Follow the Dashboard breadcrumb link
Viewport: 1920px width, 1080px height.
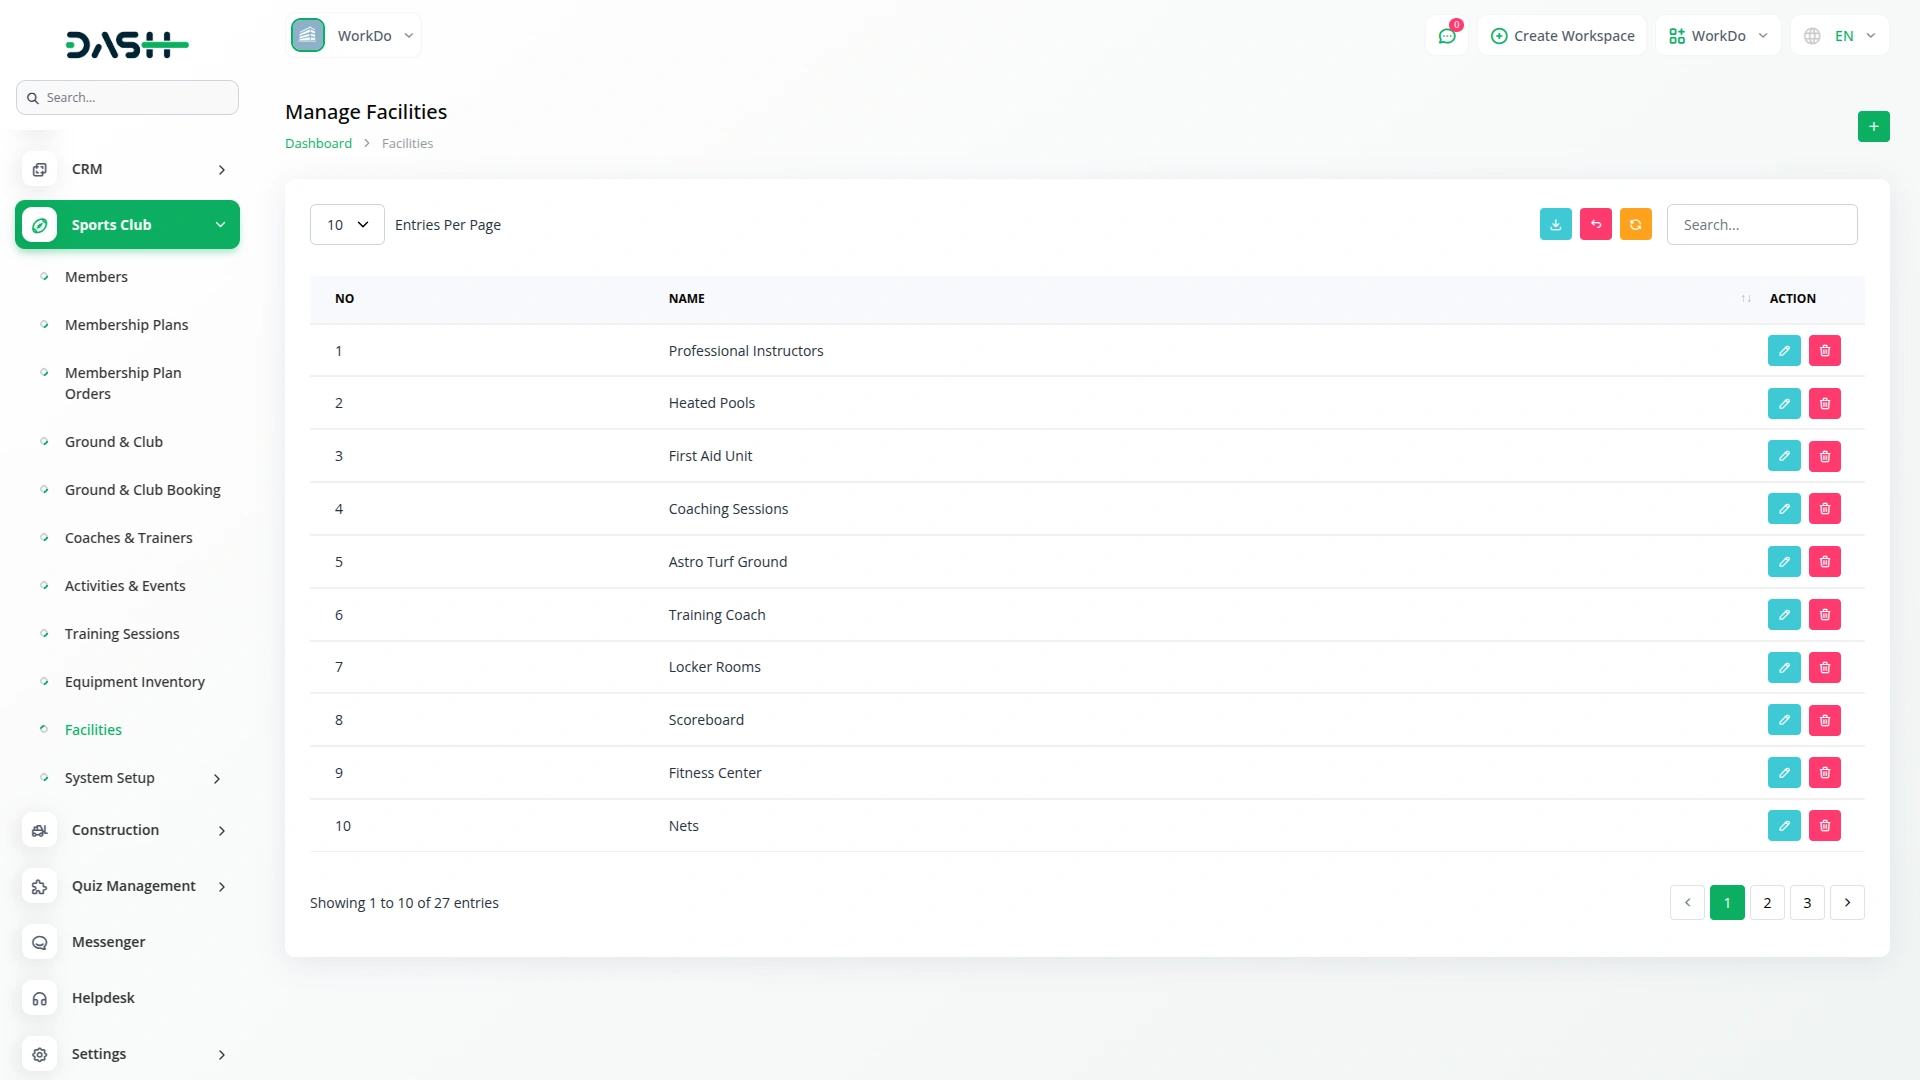[318, 144]
